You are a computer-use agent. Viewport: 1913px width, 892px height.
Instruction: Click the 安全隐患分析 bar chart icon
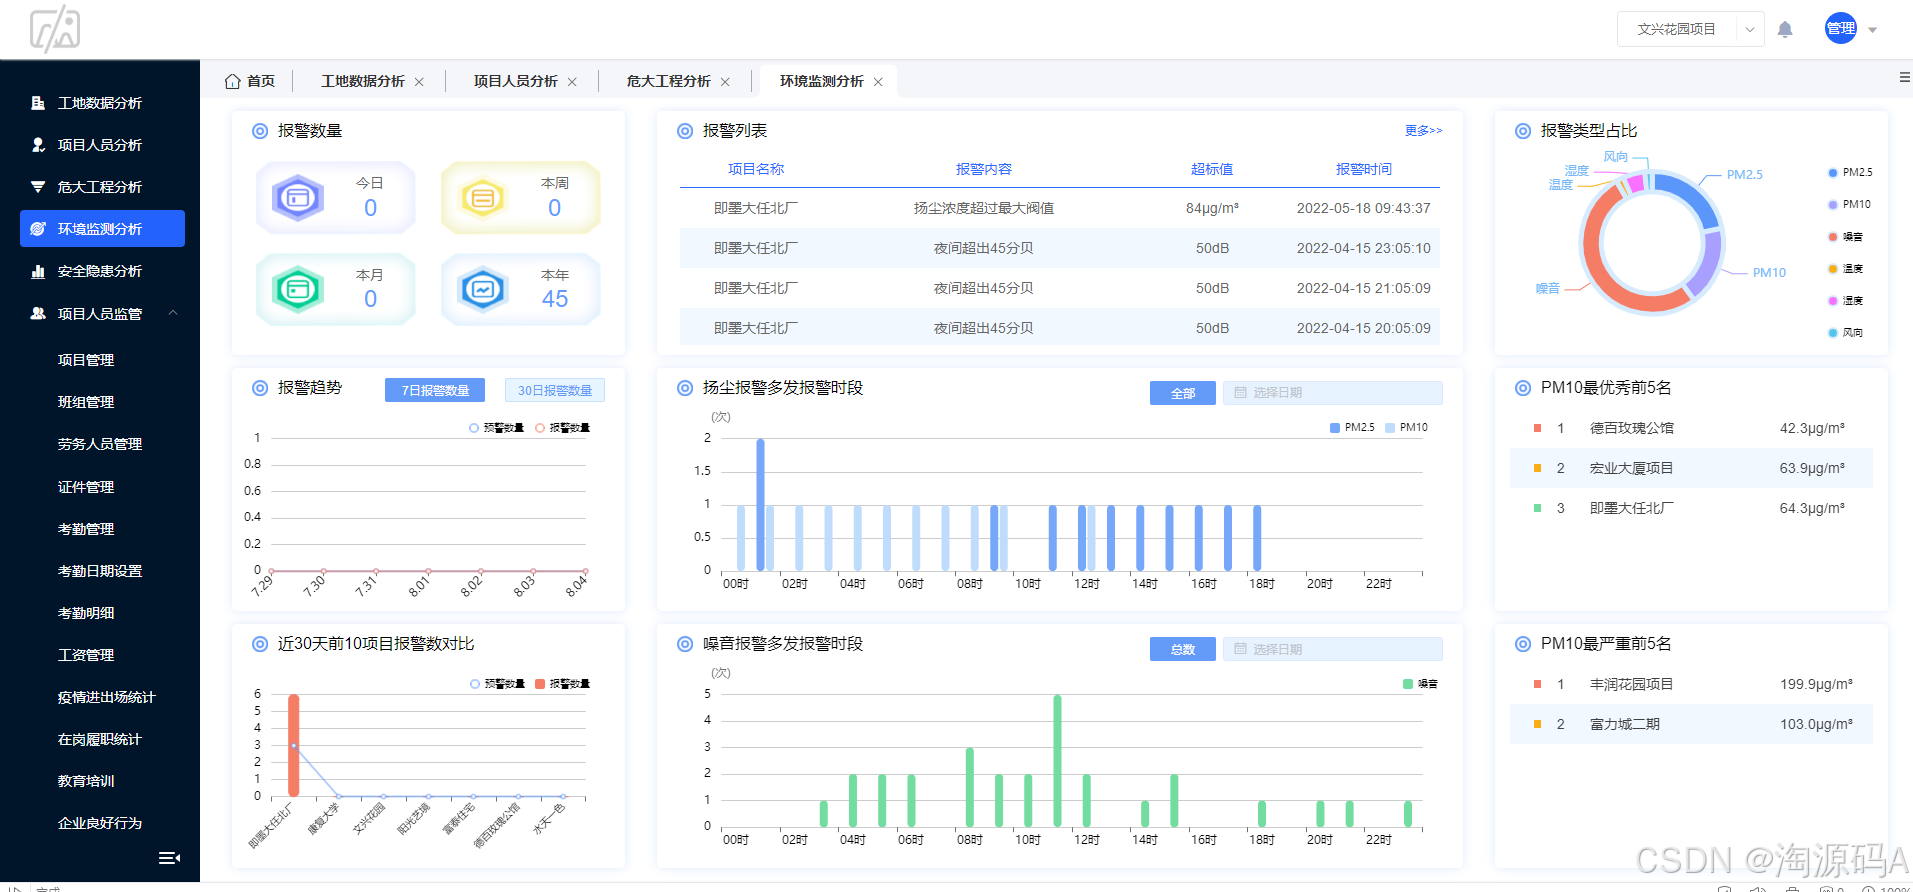point(38,271)
